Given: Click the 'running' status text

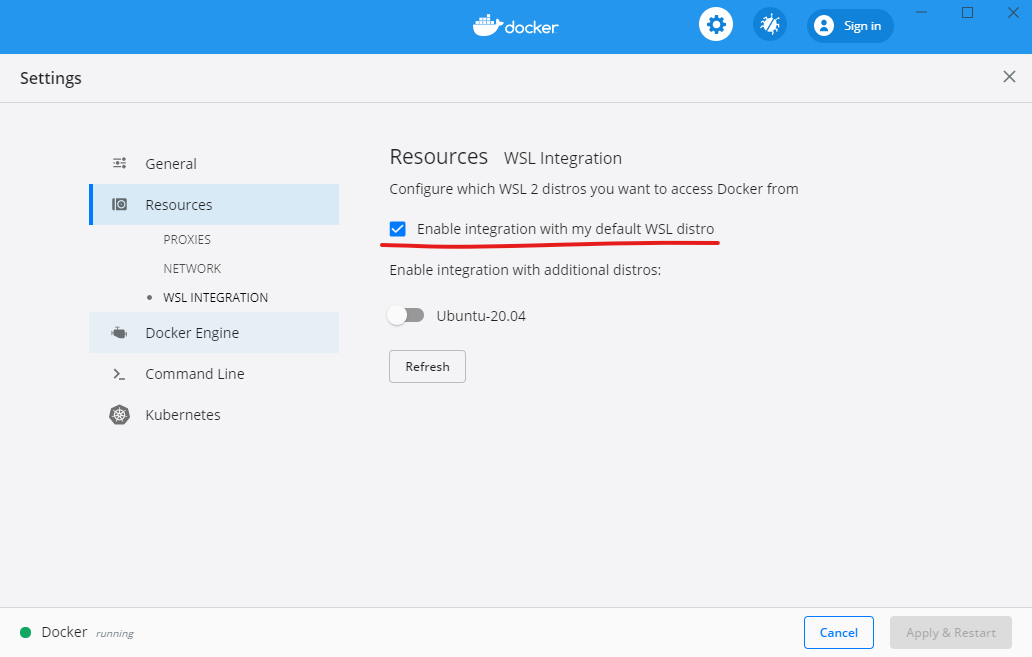Looking at the screenshot, I should 115,633.
